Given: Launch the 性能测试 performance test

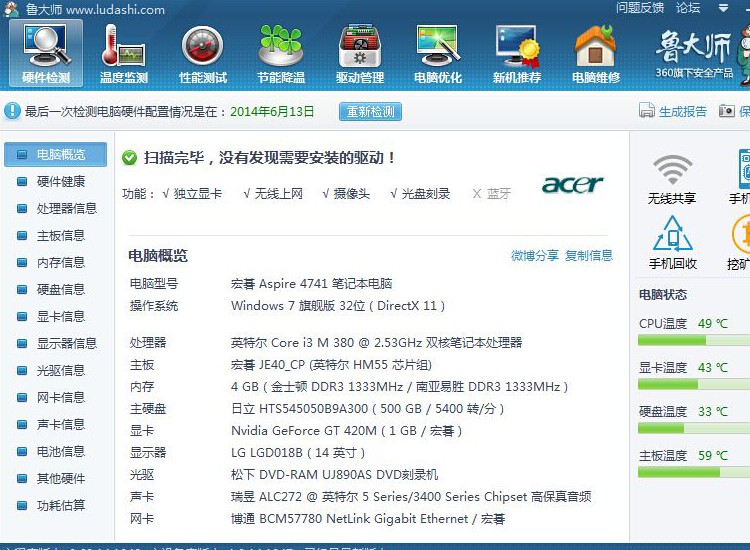Looking at the screenshot, I should [203, 54].
